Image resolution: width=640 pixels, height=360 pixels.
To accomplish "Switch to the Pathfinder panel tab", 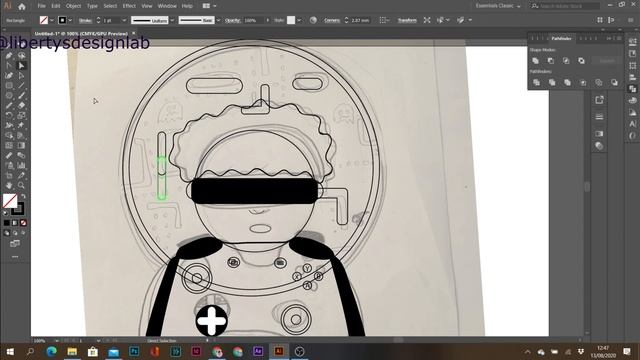I will pos(561,38).
